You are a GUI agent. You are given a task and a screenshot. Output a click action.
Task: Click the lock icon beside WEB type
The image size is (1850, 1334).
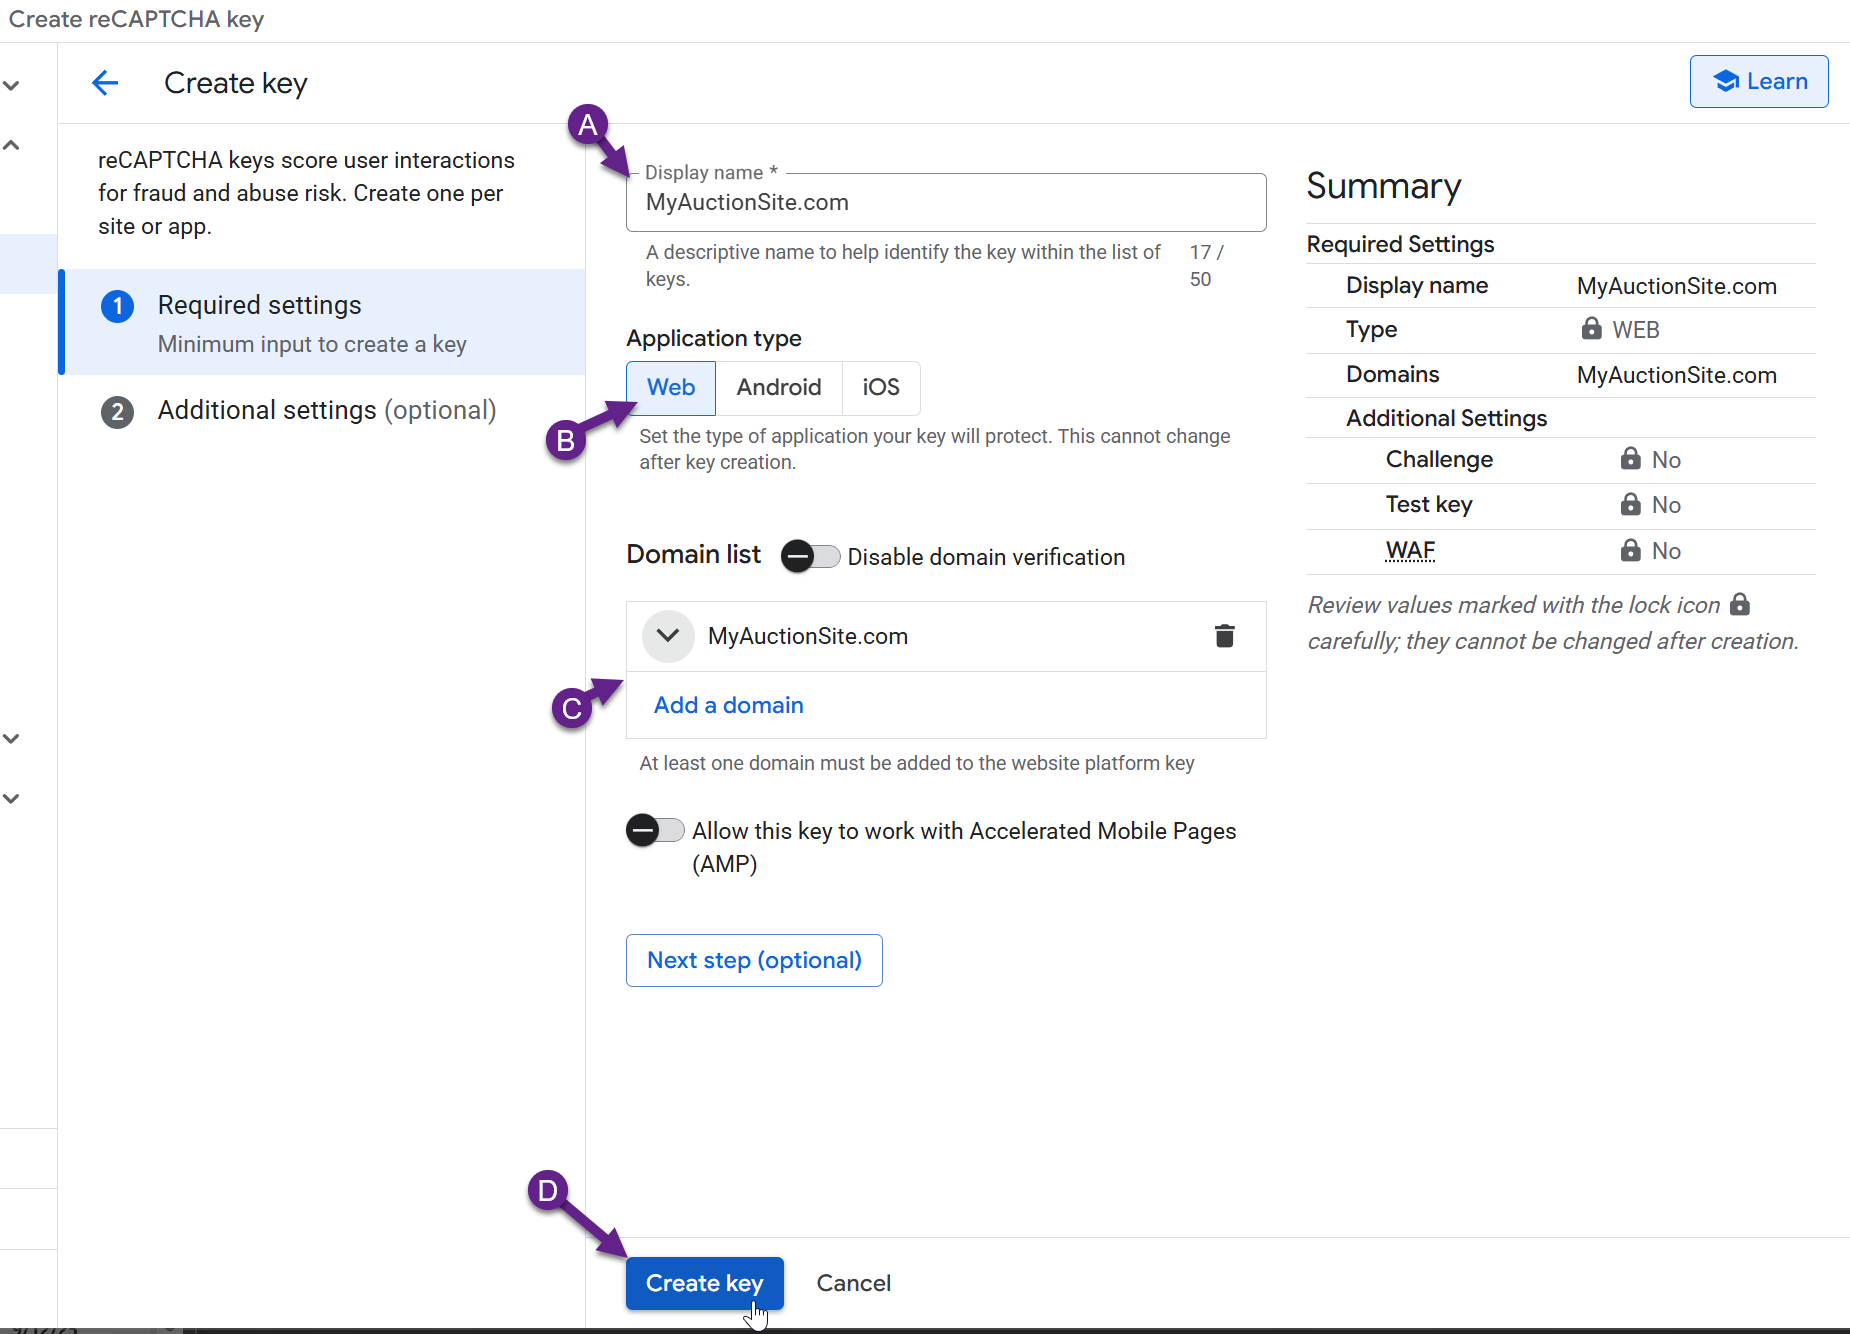point(1591,328)
